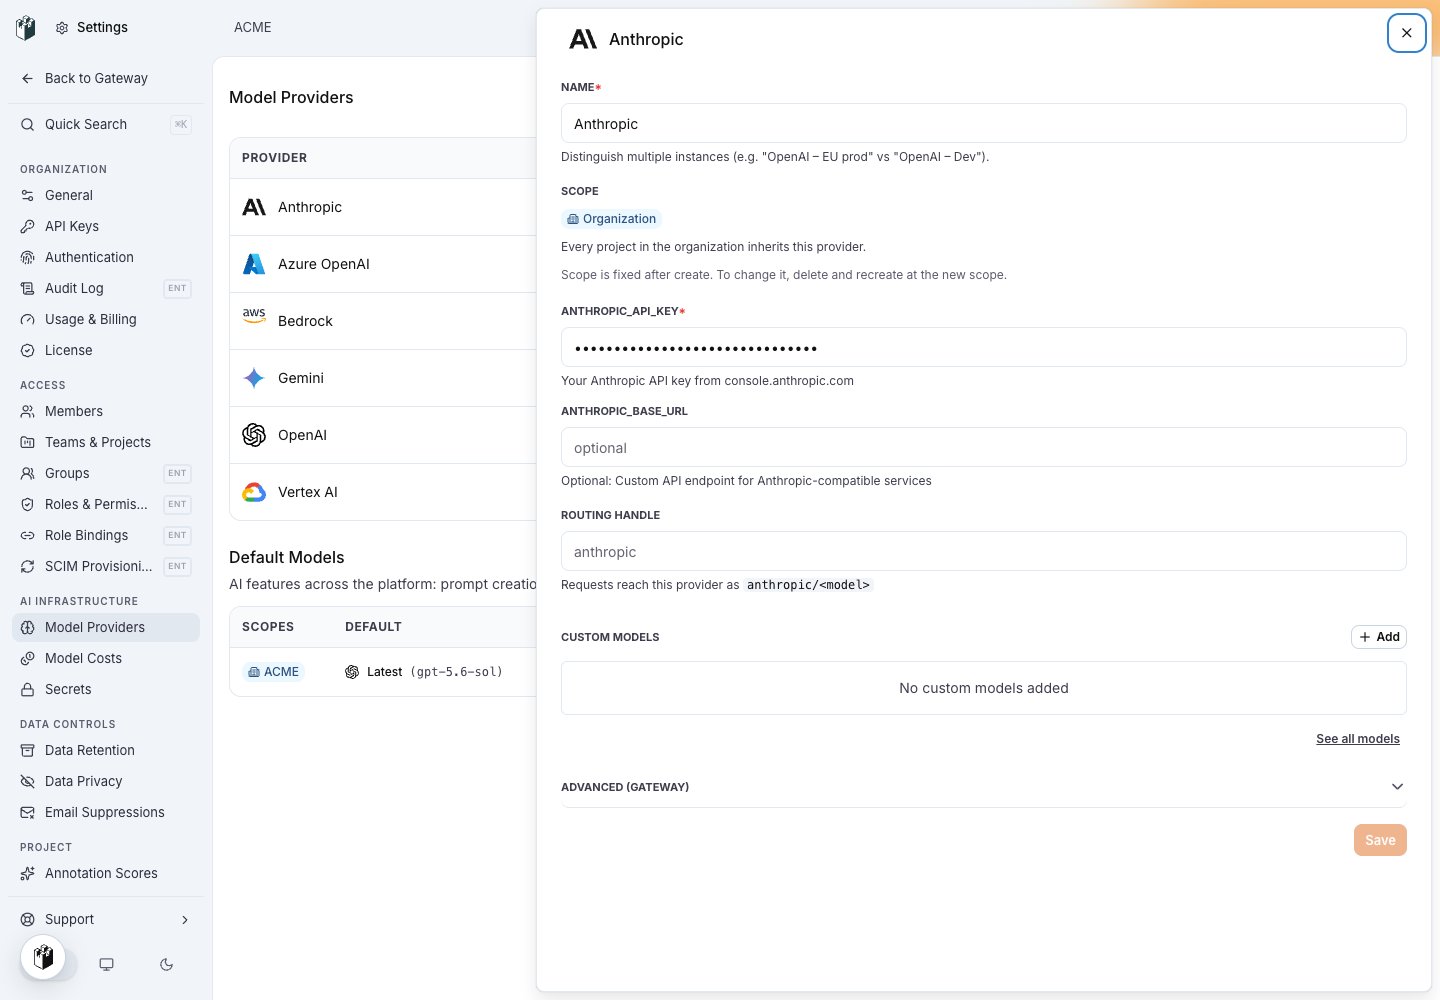The height and width of the screenshot is (1000, 1440).
Task: Switch to dark theme moon icon
Action: 166,964
